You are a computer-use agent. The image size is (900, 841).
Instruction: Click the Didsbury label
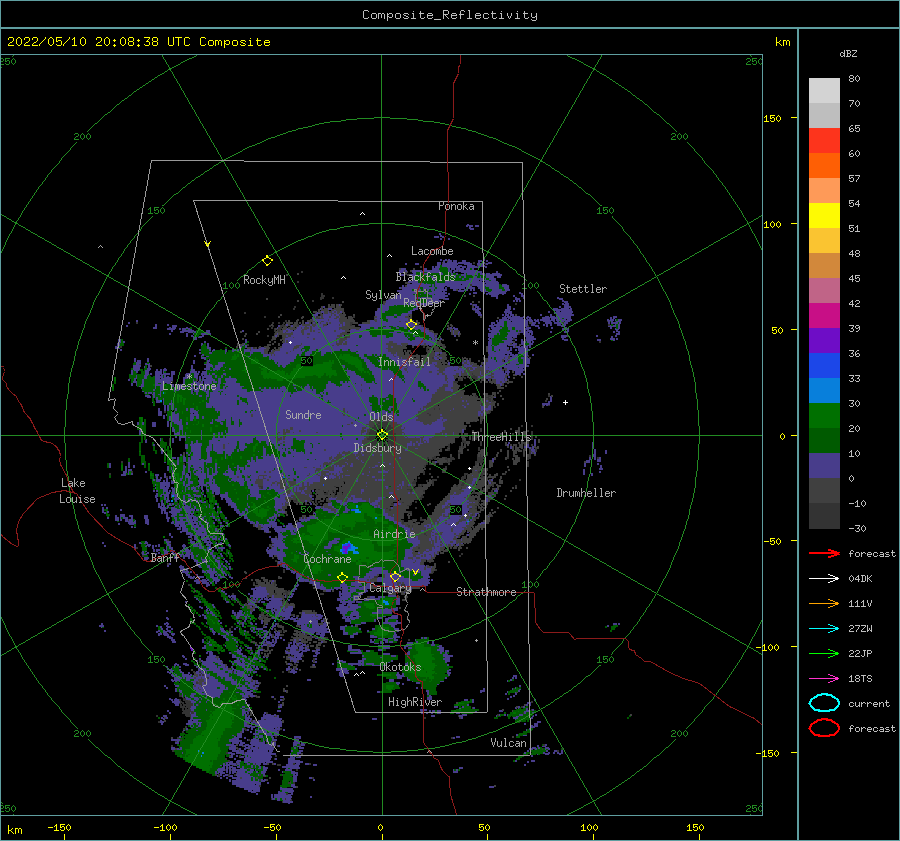(377, 448)
